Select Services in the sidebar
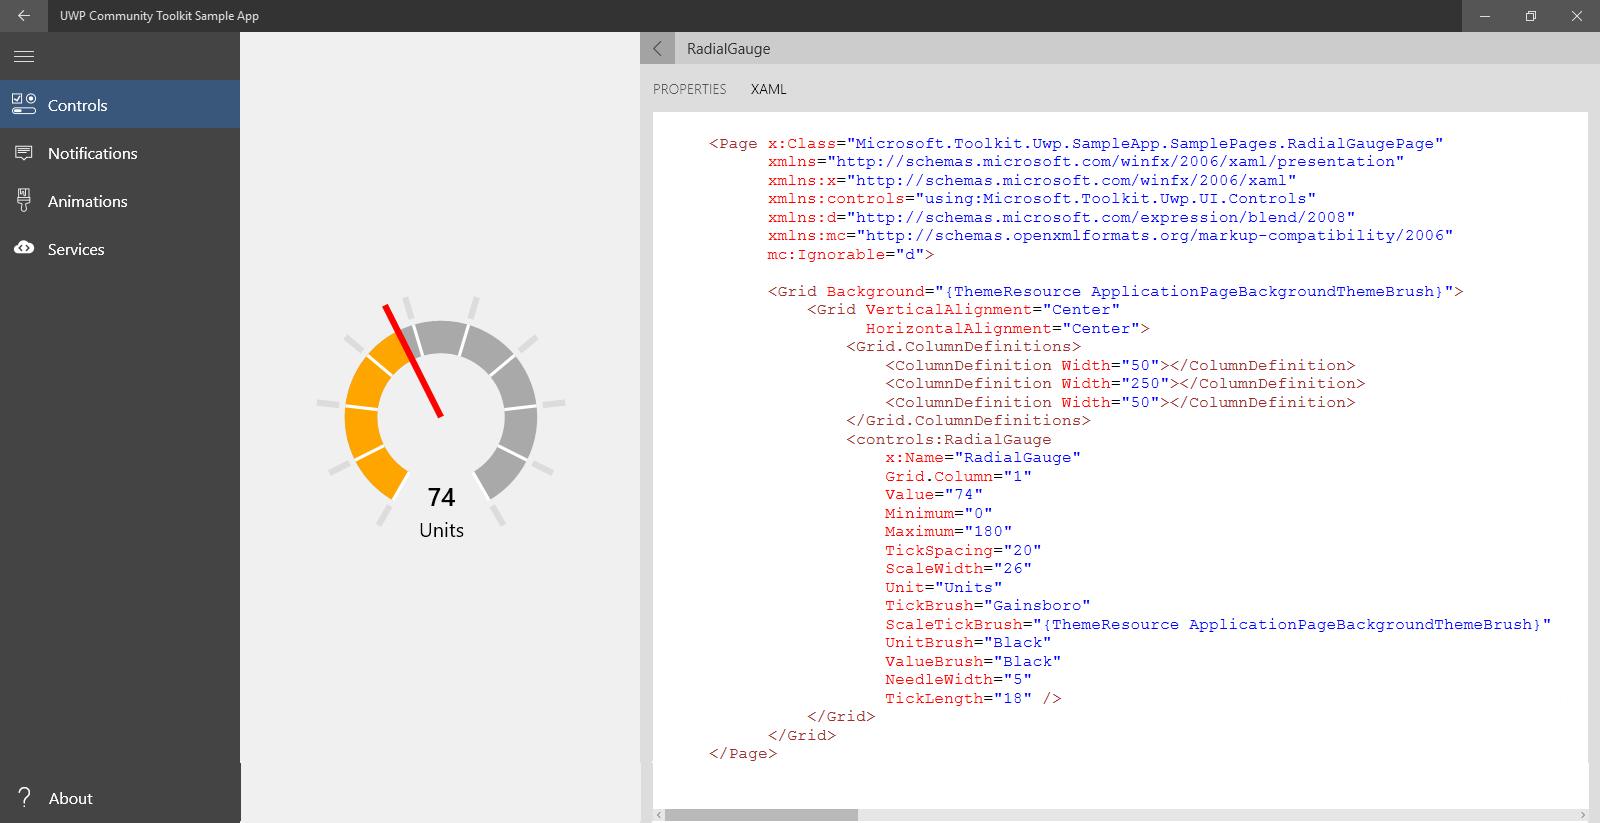 click(x=120, y=249)
